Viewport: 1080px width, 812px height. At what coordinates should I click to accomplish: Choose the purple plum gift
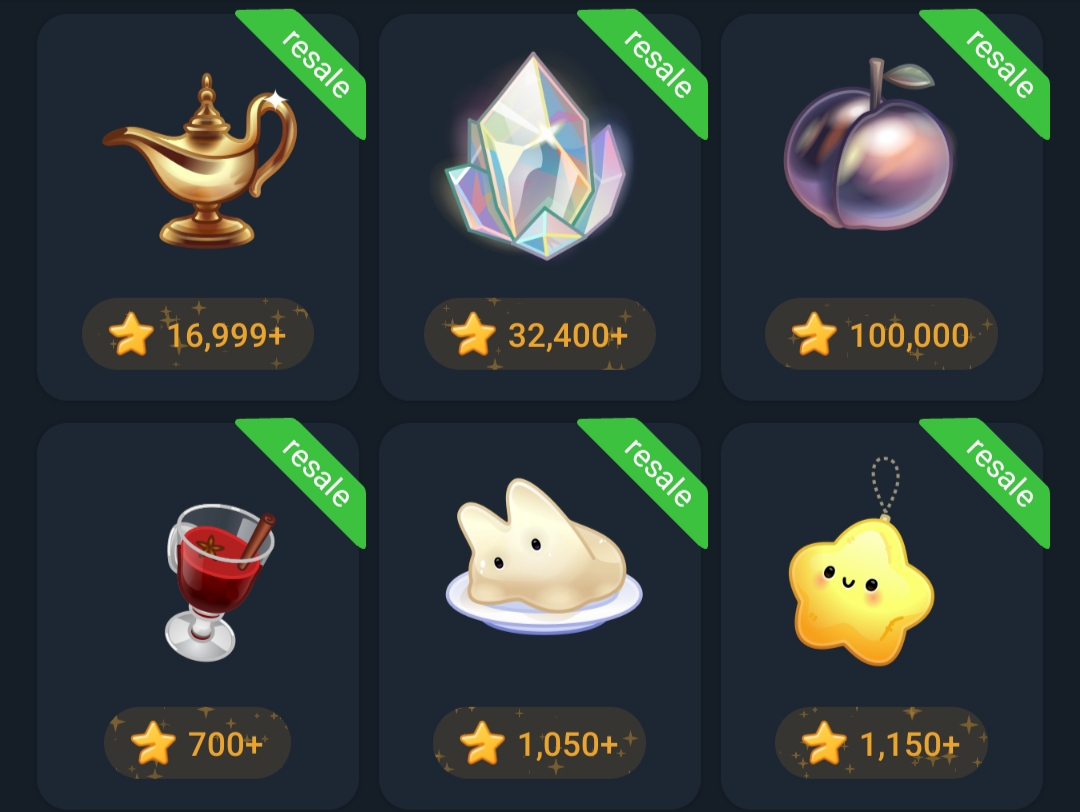(869, 145)
